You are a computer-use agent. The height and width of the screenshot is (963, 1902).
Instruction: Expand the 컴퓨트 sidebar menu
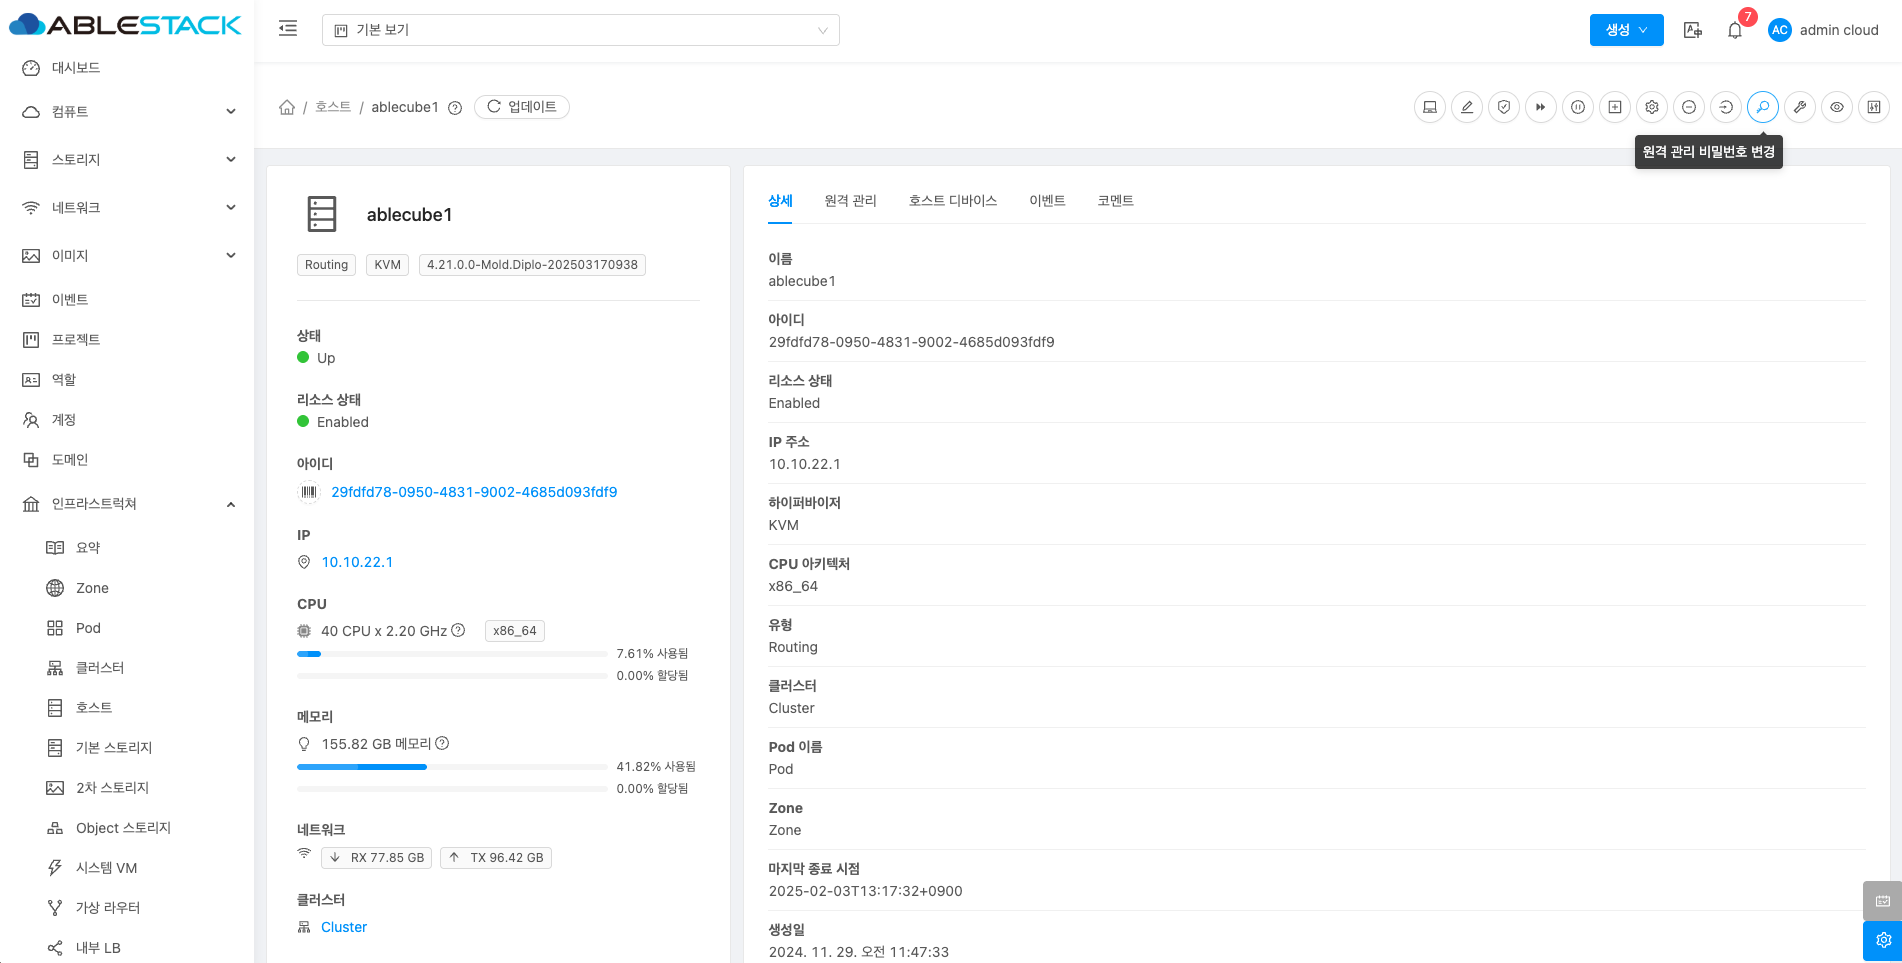coord(128,112)
